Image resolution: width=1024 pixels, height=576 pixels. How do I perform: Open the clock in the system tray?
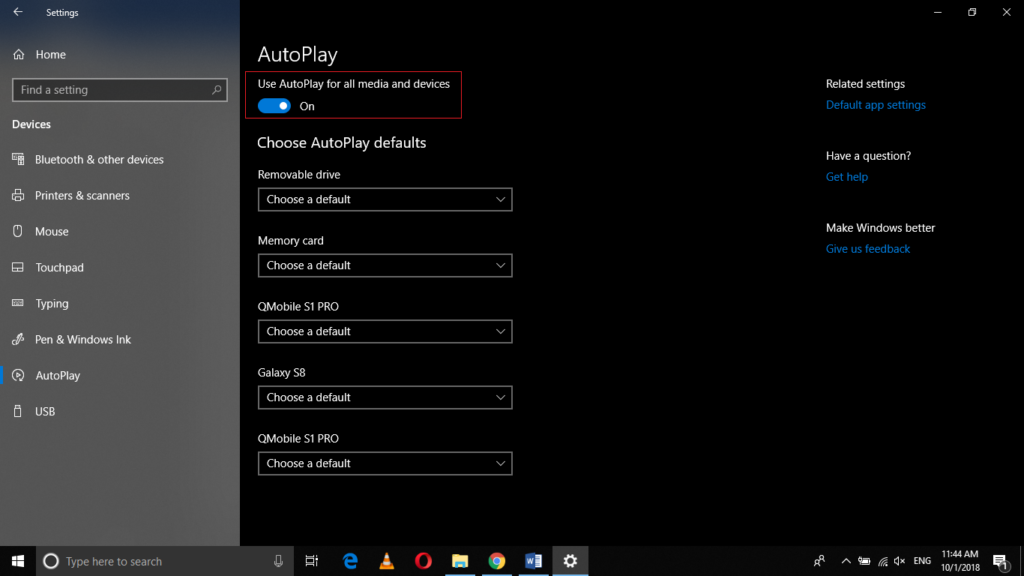coord(958,560)
